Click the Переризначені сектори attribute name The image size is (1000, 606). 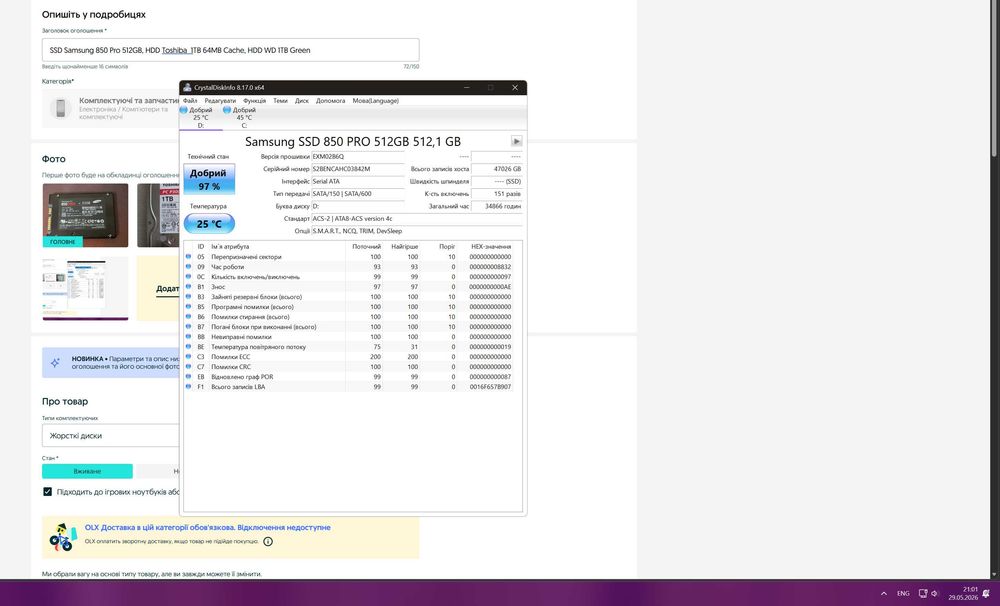click(x=246, y=256)
